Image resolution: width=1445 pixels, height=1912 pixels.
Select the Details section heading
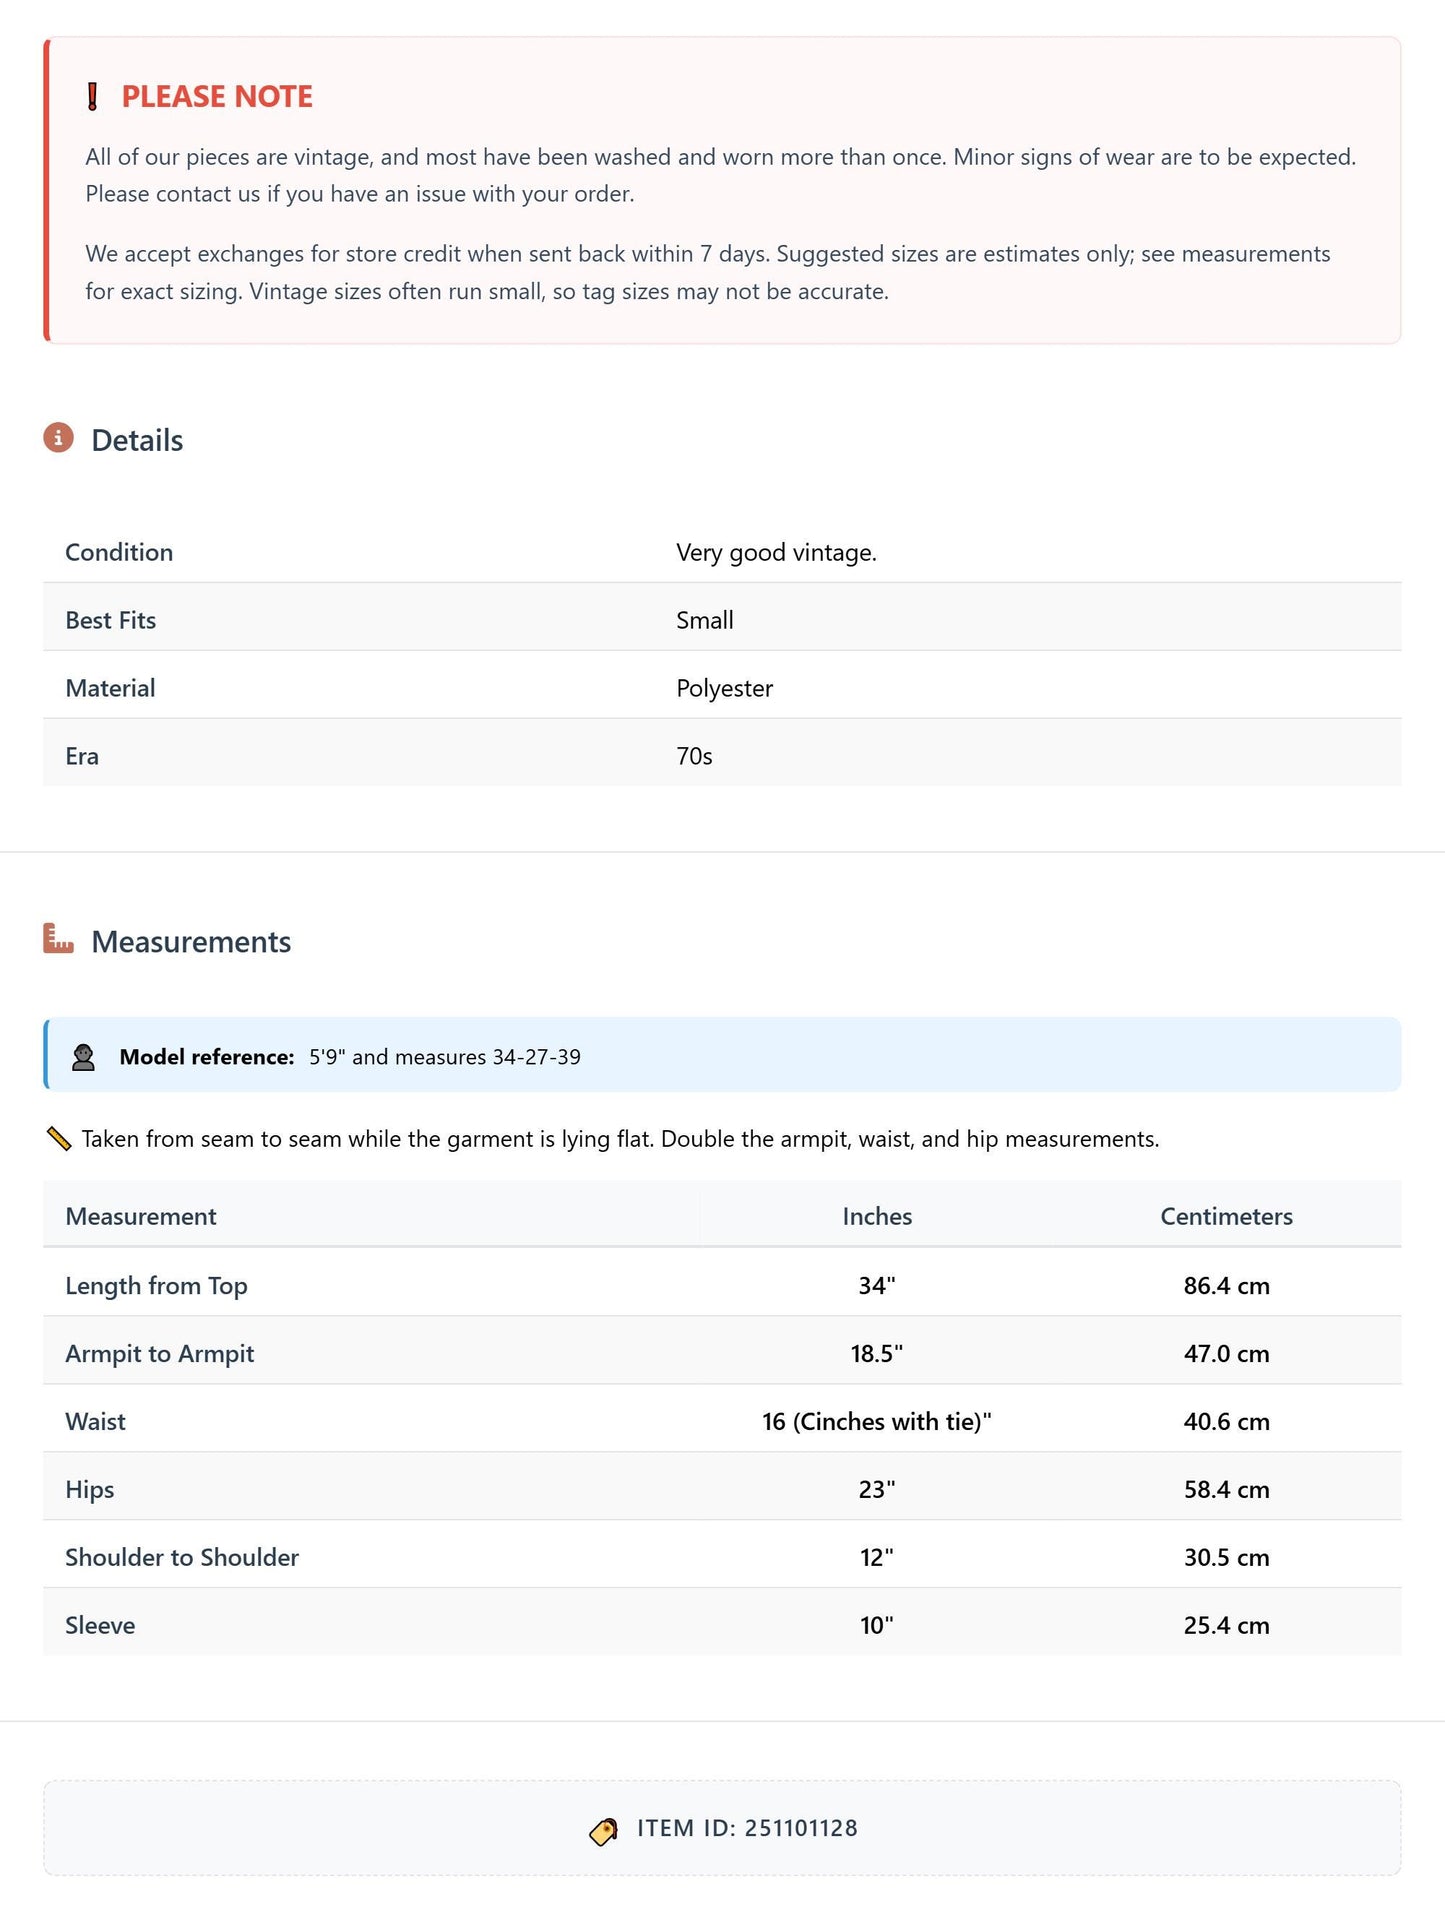coord(137,440)
